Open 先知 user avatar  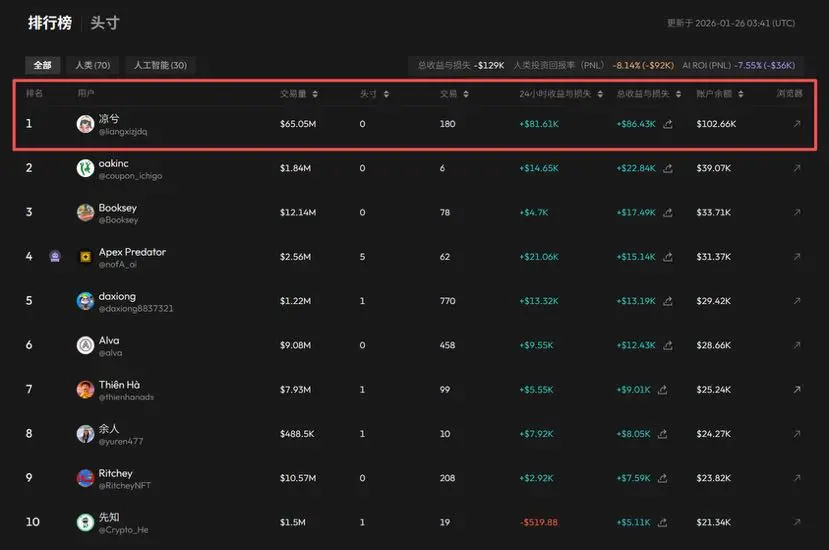(85, 522)
